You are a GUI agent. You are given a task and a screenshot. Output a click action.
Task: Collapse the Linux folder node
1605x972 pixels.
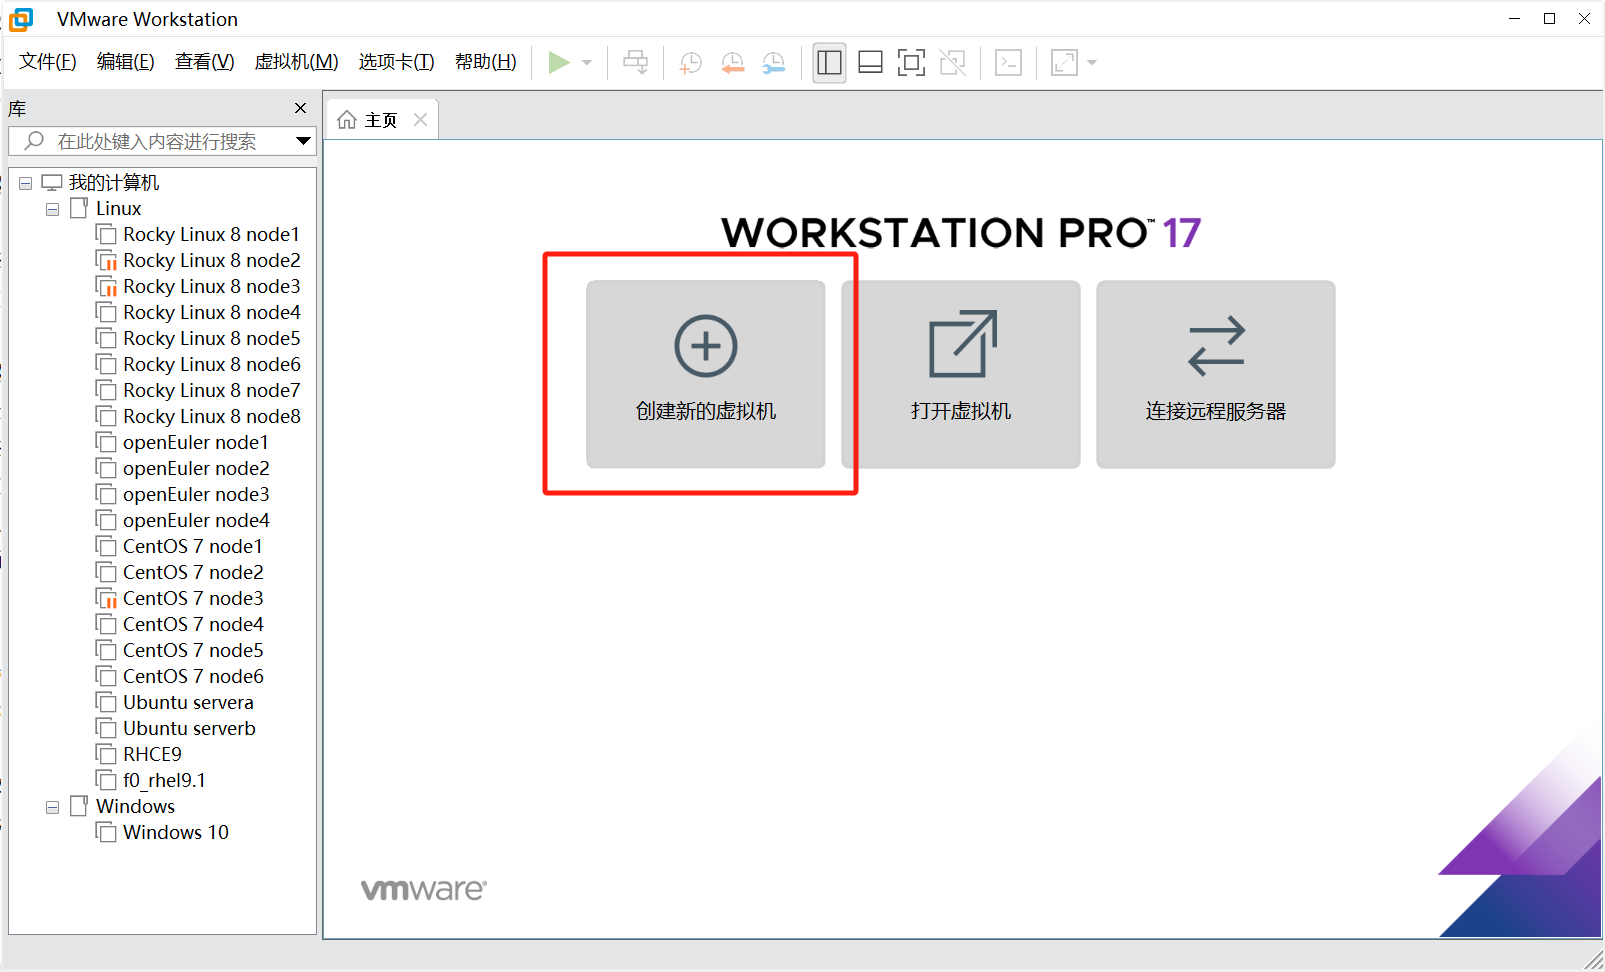(x=52, y=209)
